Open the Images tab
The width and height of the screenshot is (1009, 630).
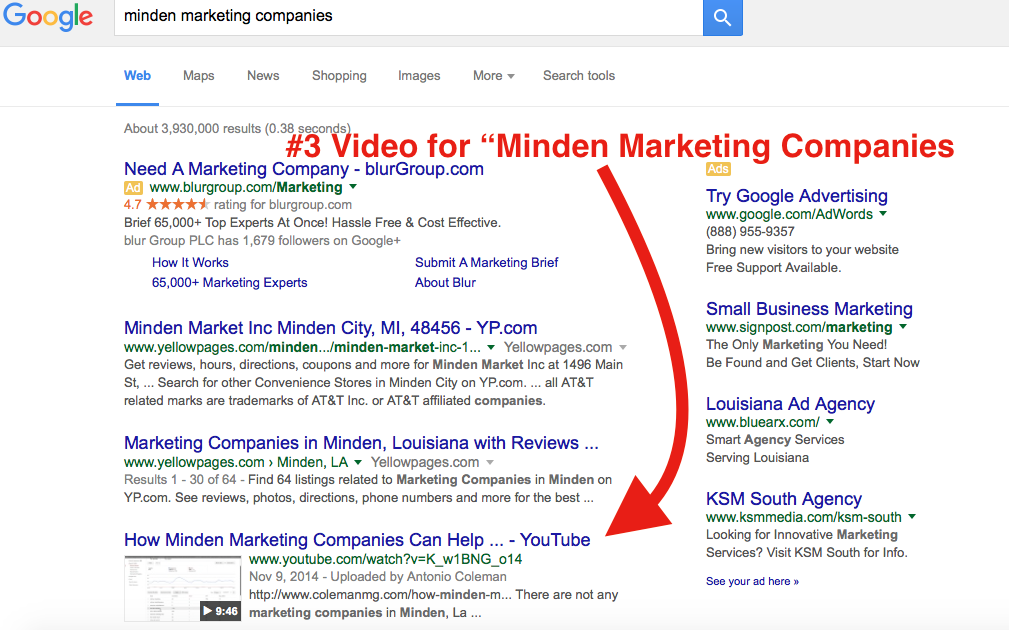(x=419, y=76)
